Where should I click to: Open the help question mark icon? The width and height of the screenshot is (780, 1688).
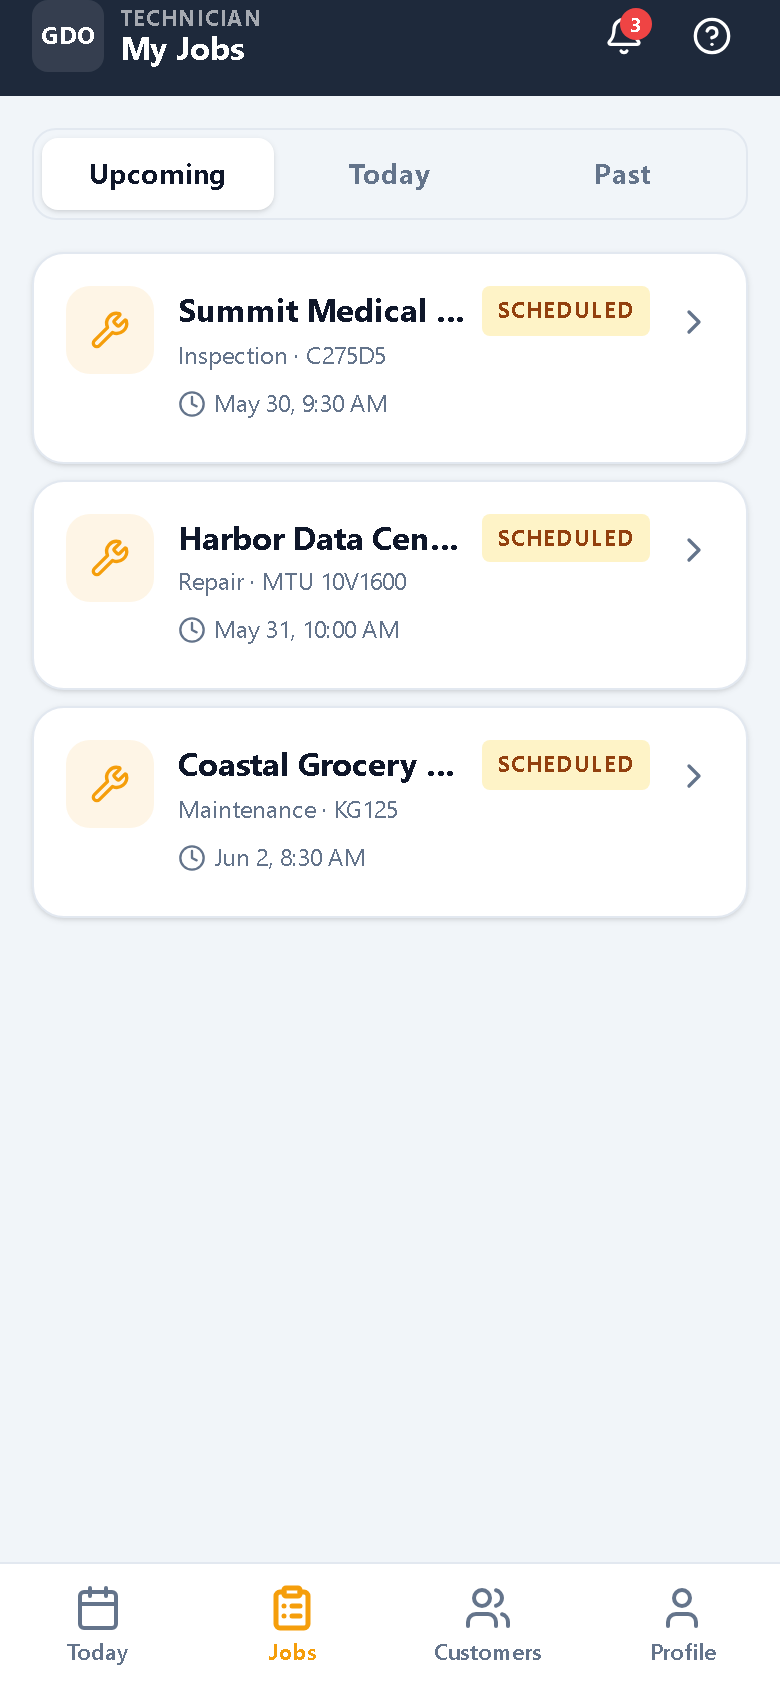[x=712, y=36]
